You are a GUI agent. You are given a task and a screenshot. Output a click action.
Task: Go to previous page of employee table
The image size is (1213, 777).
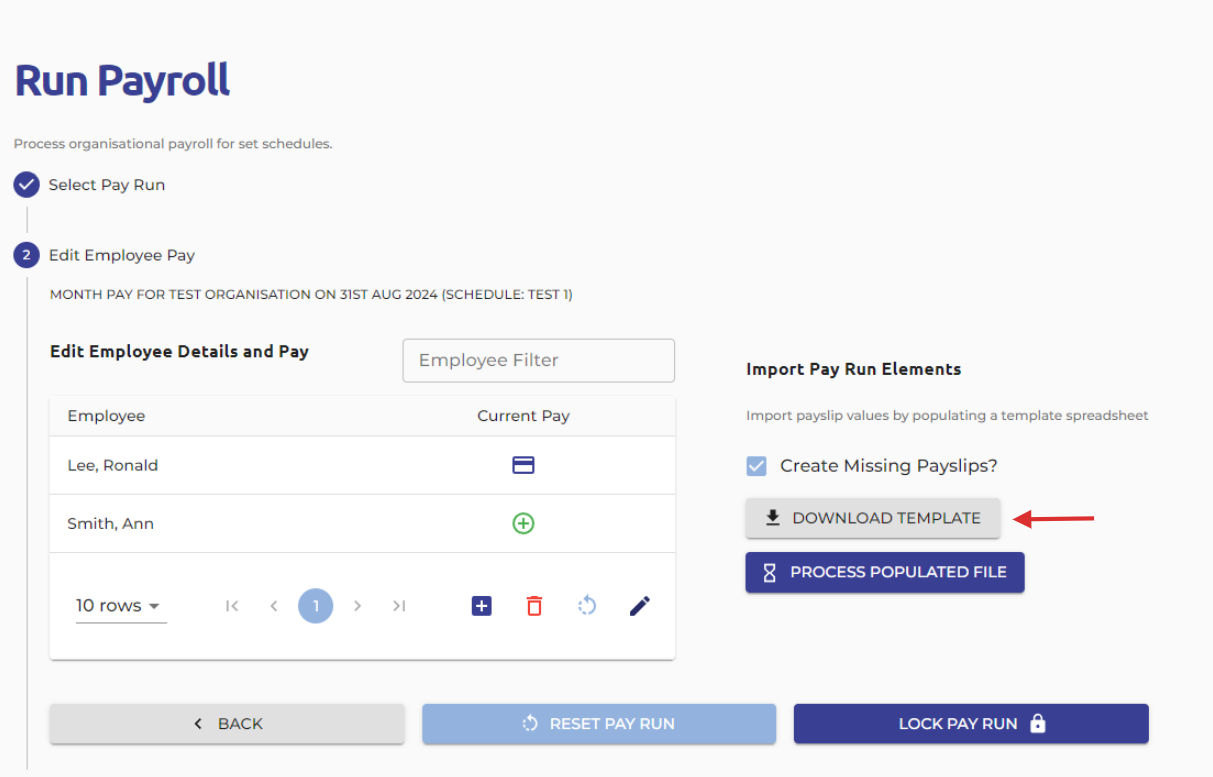273,606
